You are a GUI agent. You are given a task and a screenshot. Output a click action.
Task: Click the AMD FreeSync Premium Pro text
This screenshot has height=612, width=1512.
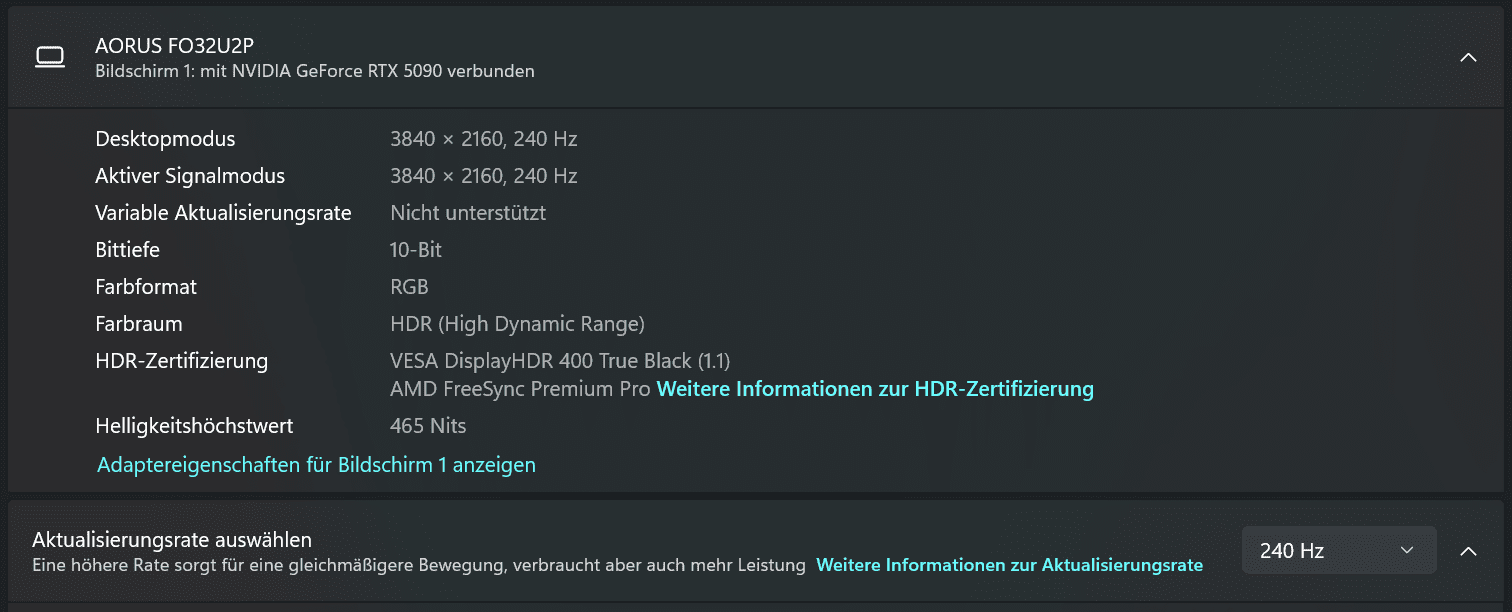[x=520, y=388]
